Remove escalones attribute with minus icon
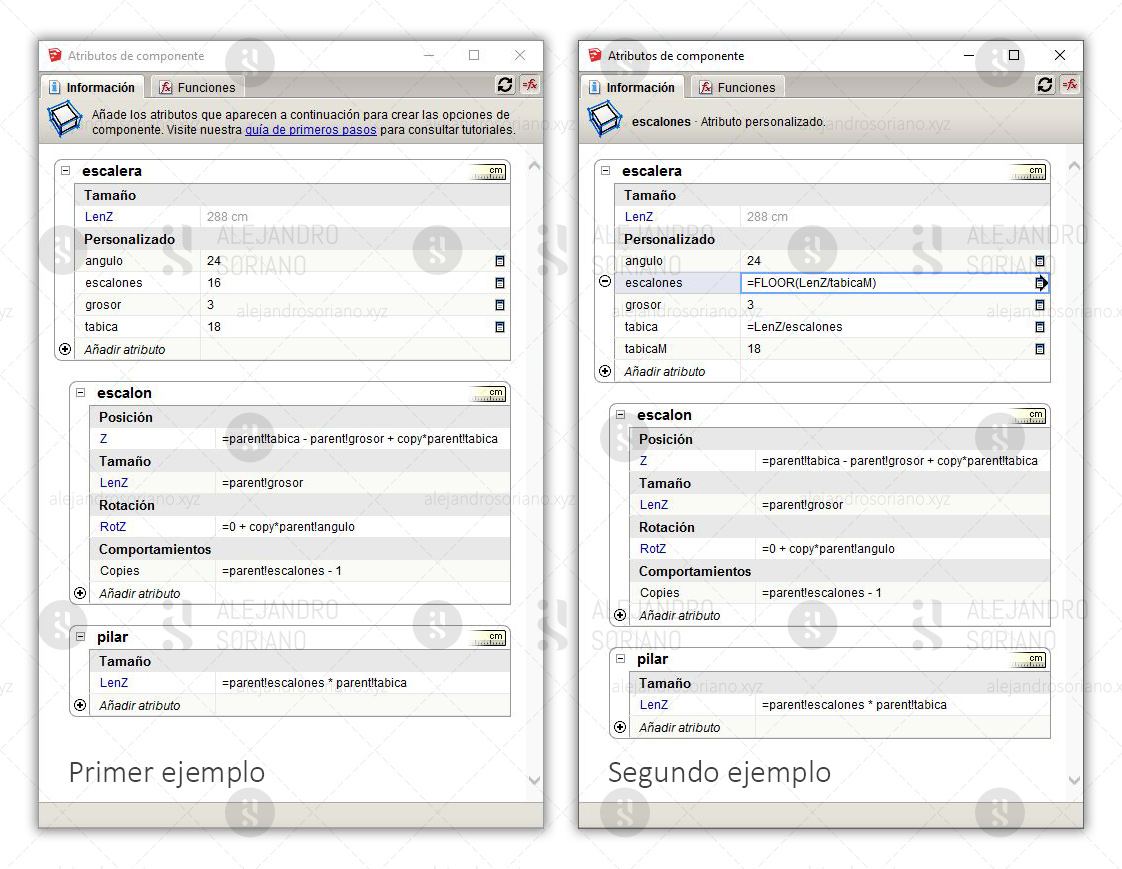 pyautogui.click(x=605, y=282)
